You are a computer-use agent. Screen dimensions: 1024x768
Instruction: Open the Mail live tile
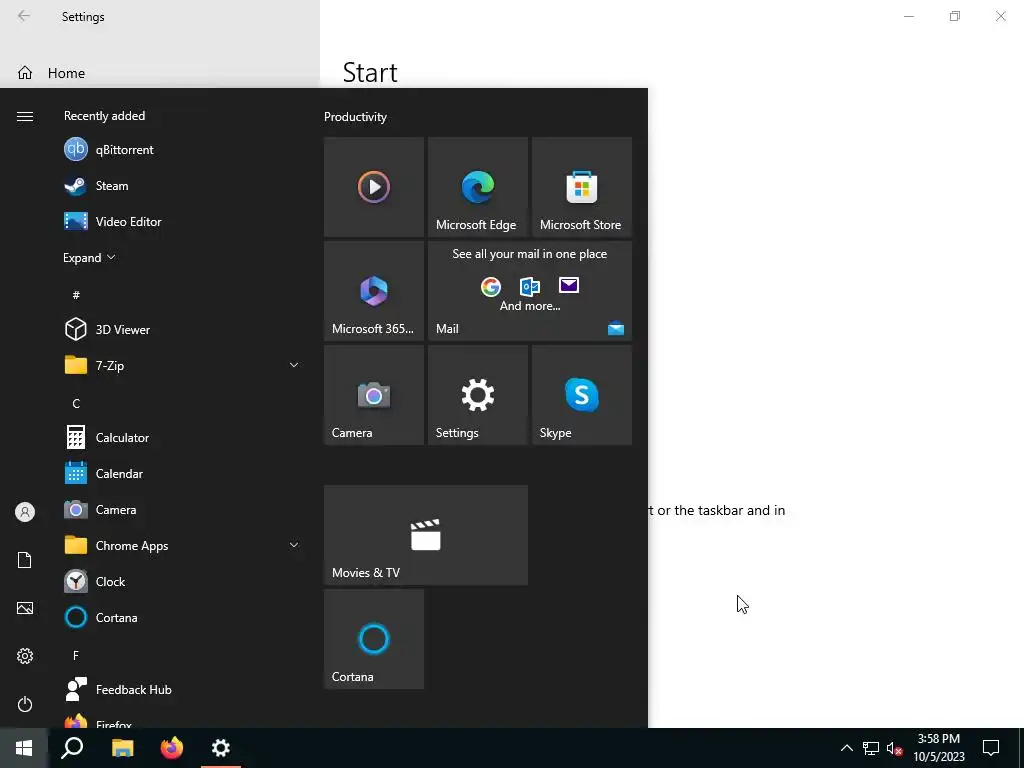pyautogui.click(x=530, y=291)
